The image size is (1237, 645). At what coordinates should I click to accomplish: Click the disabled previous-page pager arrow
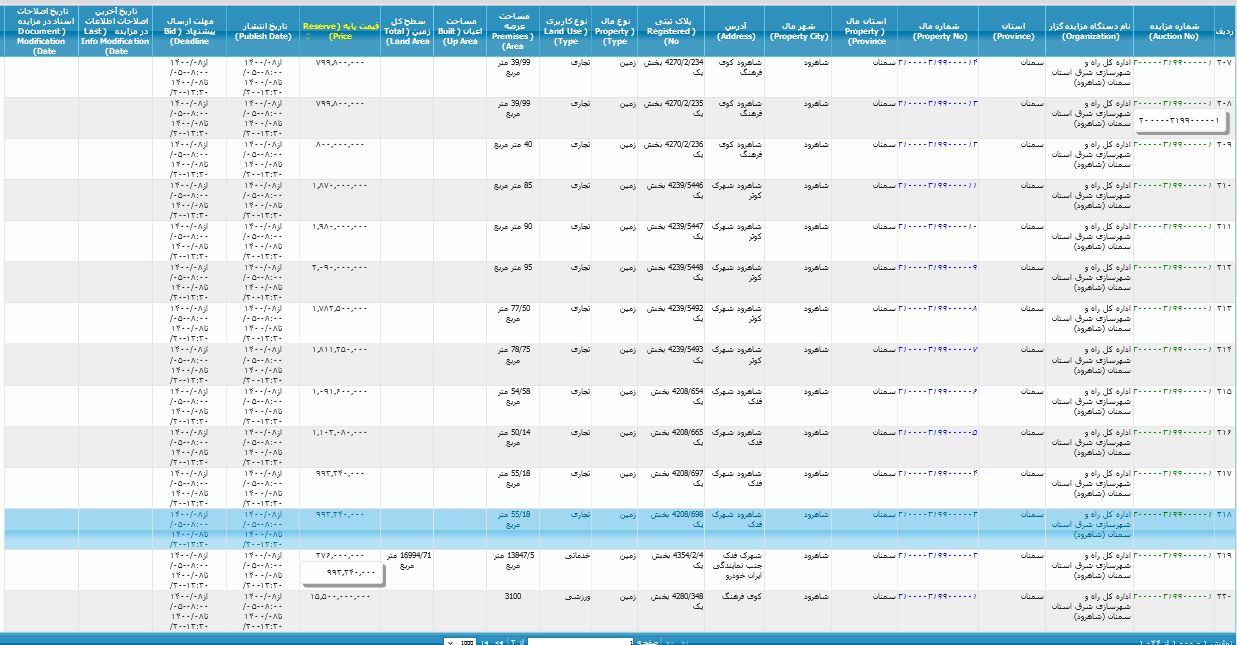(x=671, y=642)
